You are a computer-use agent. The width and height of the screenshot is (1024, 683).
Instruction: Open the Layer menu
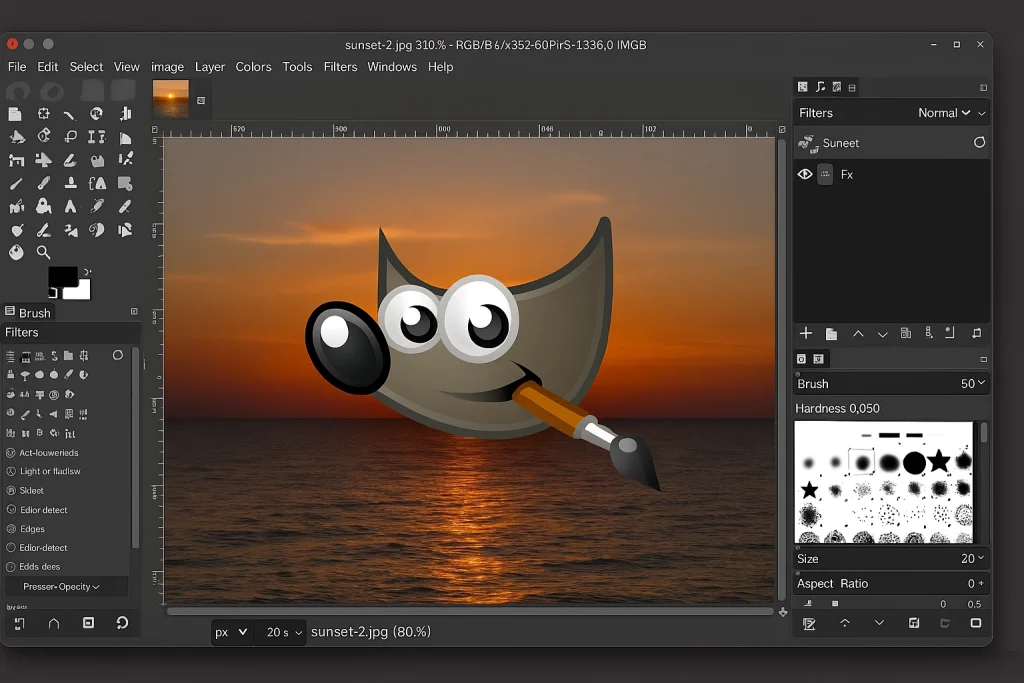click(x=210, y=67)
